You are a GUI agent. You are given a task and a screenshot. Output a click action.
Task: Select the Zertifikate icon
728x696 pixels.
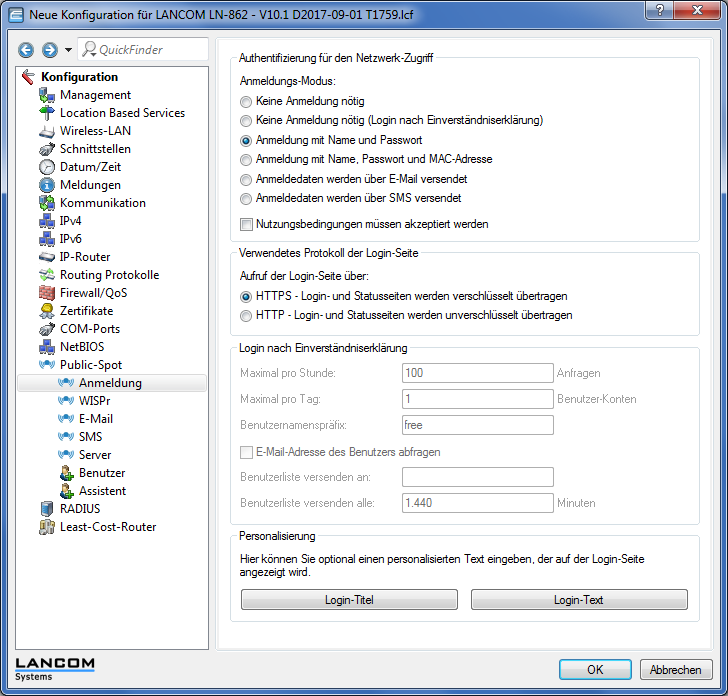[46, 311]
